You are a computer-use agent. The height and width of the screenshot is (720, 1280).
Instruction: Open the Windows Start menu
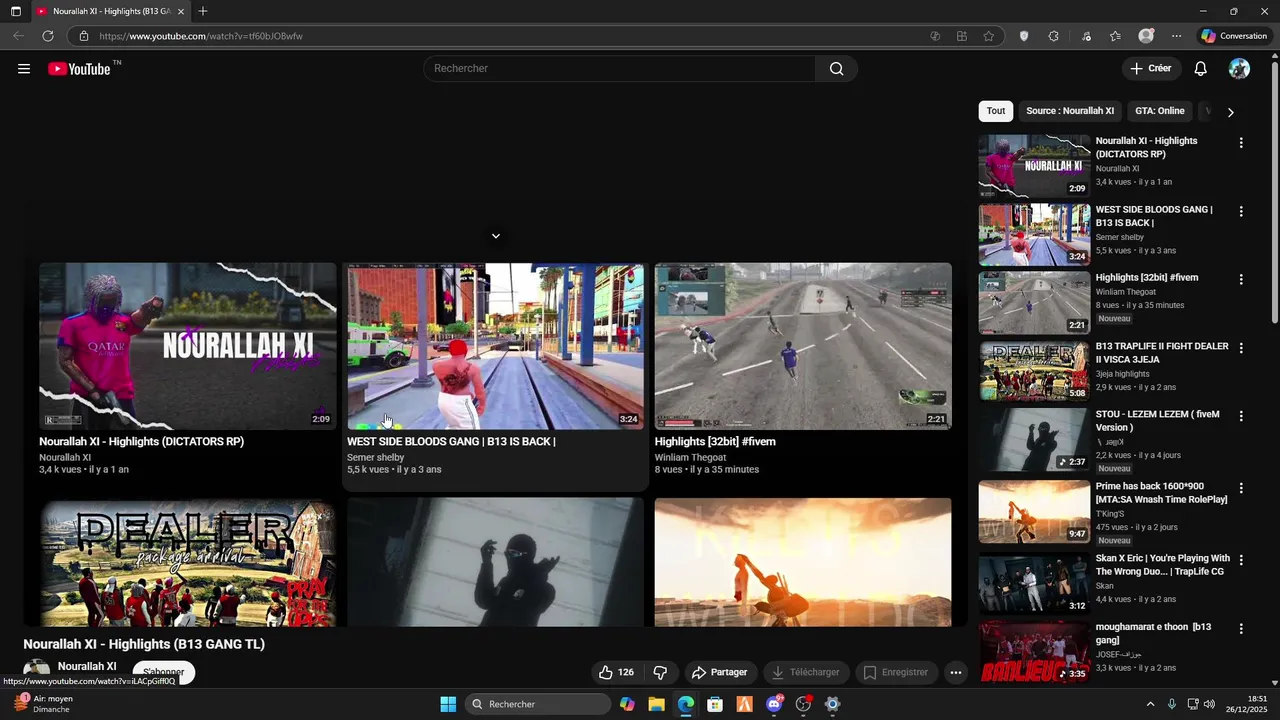click(x=448, y=704)
